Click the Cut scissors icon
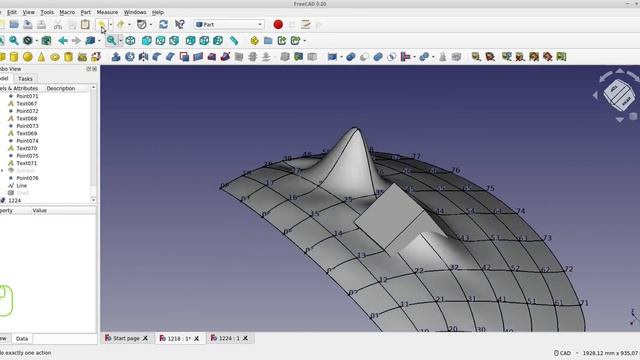 click(58, 24)
